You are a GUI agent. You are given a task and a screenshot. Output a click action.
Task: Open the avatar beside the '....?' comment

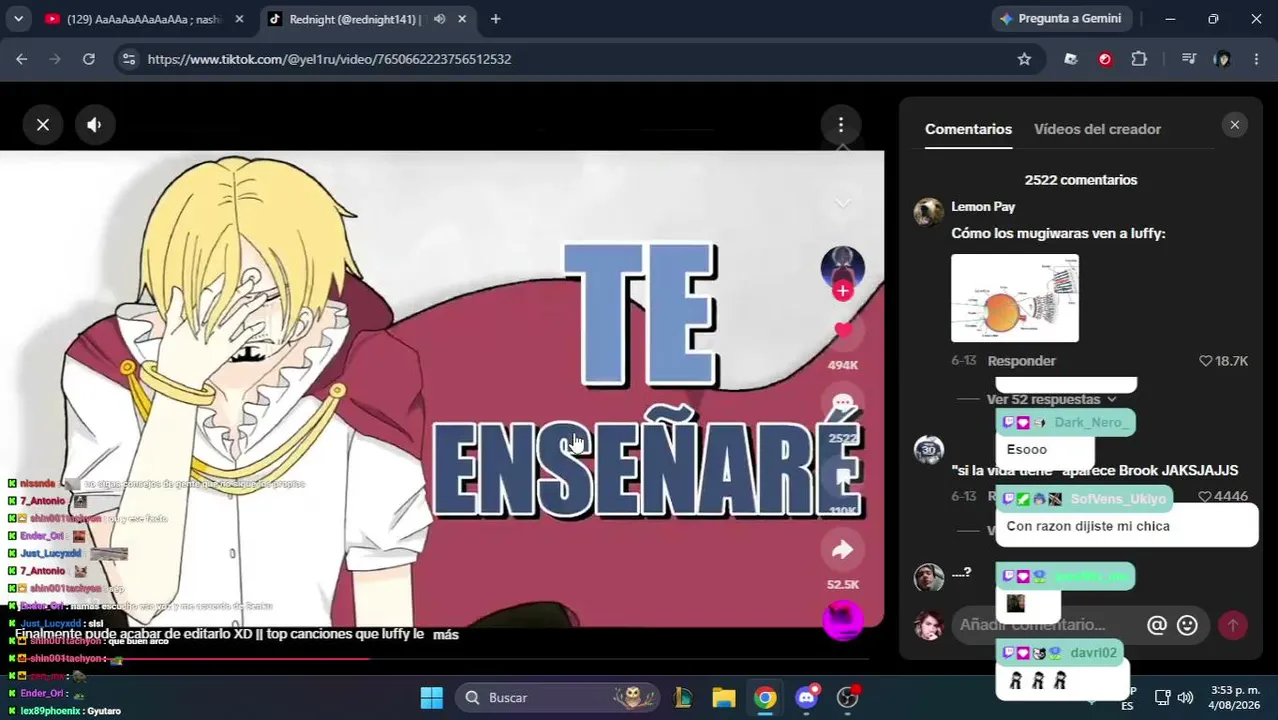coord(929,577)
